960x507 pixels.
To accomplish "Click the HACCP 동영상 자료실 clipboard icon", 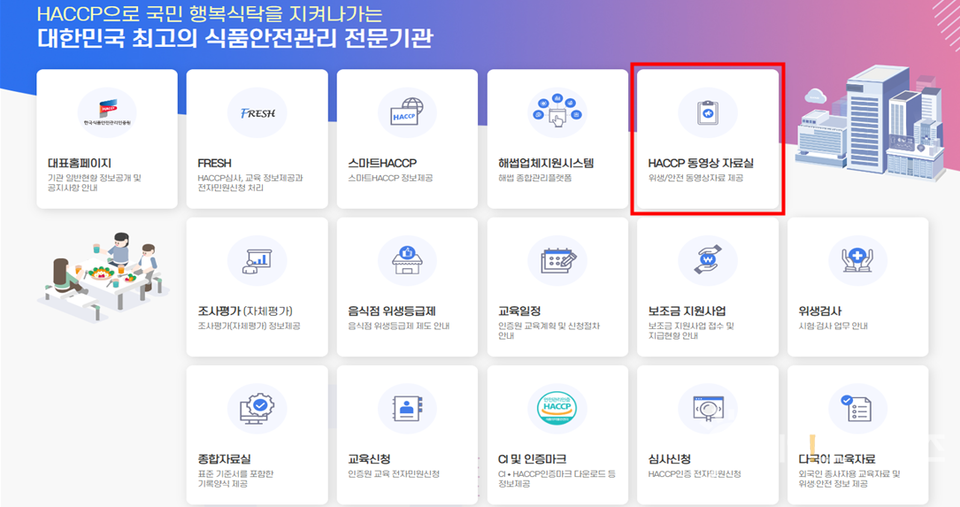I will tap(708, 113).
